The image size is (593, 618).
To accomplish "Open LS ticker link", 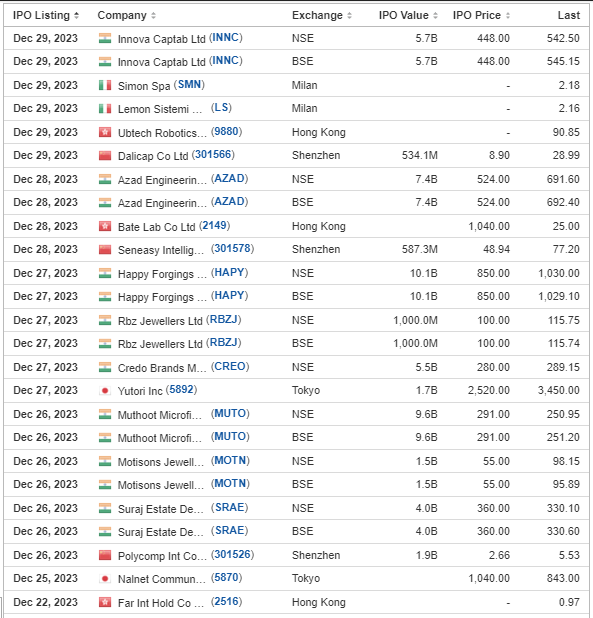I will pos(221,108).
